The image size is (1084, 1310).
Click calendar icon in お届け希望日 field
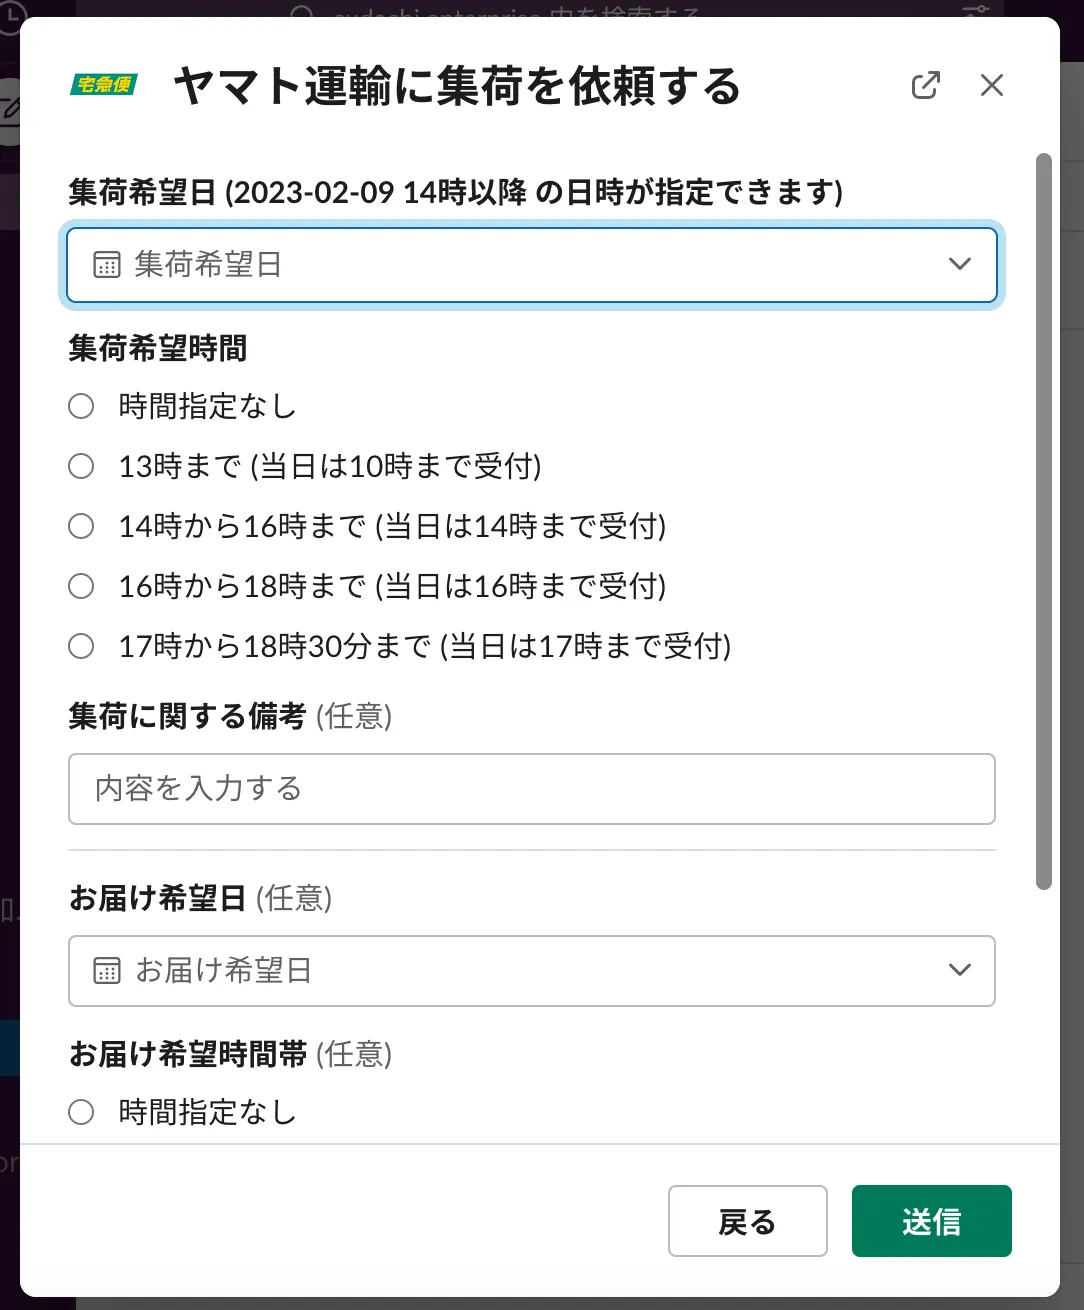point(107,971)
